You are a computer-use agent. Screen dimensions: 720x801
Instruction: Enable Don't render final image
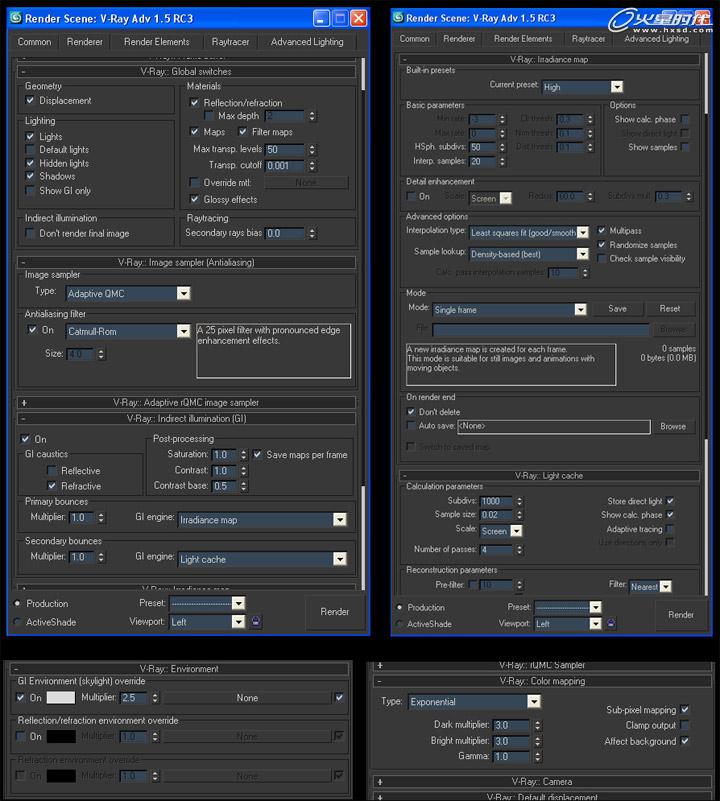click(x=30, y=233)
